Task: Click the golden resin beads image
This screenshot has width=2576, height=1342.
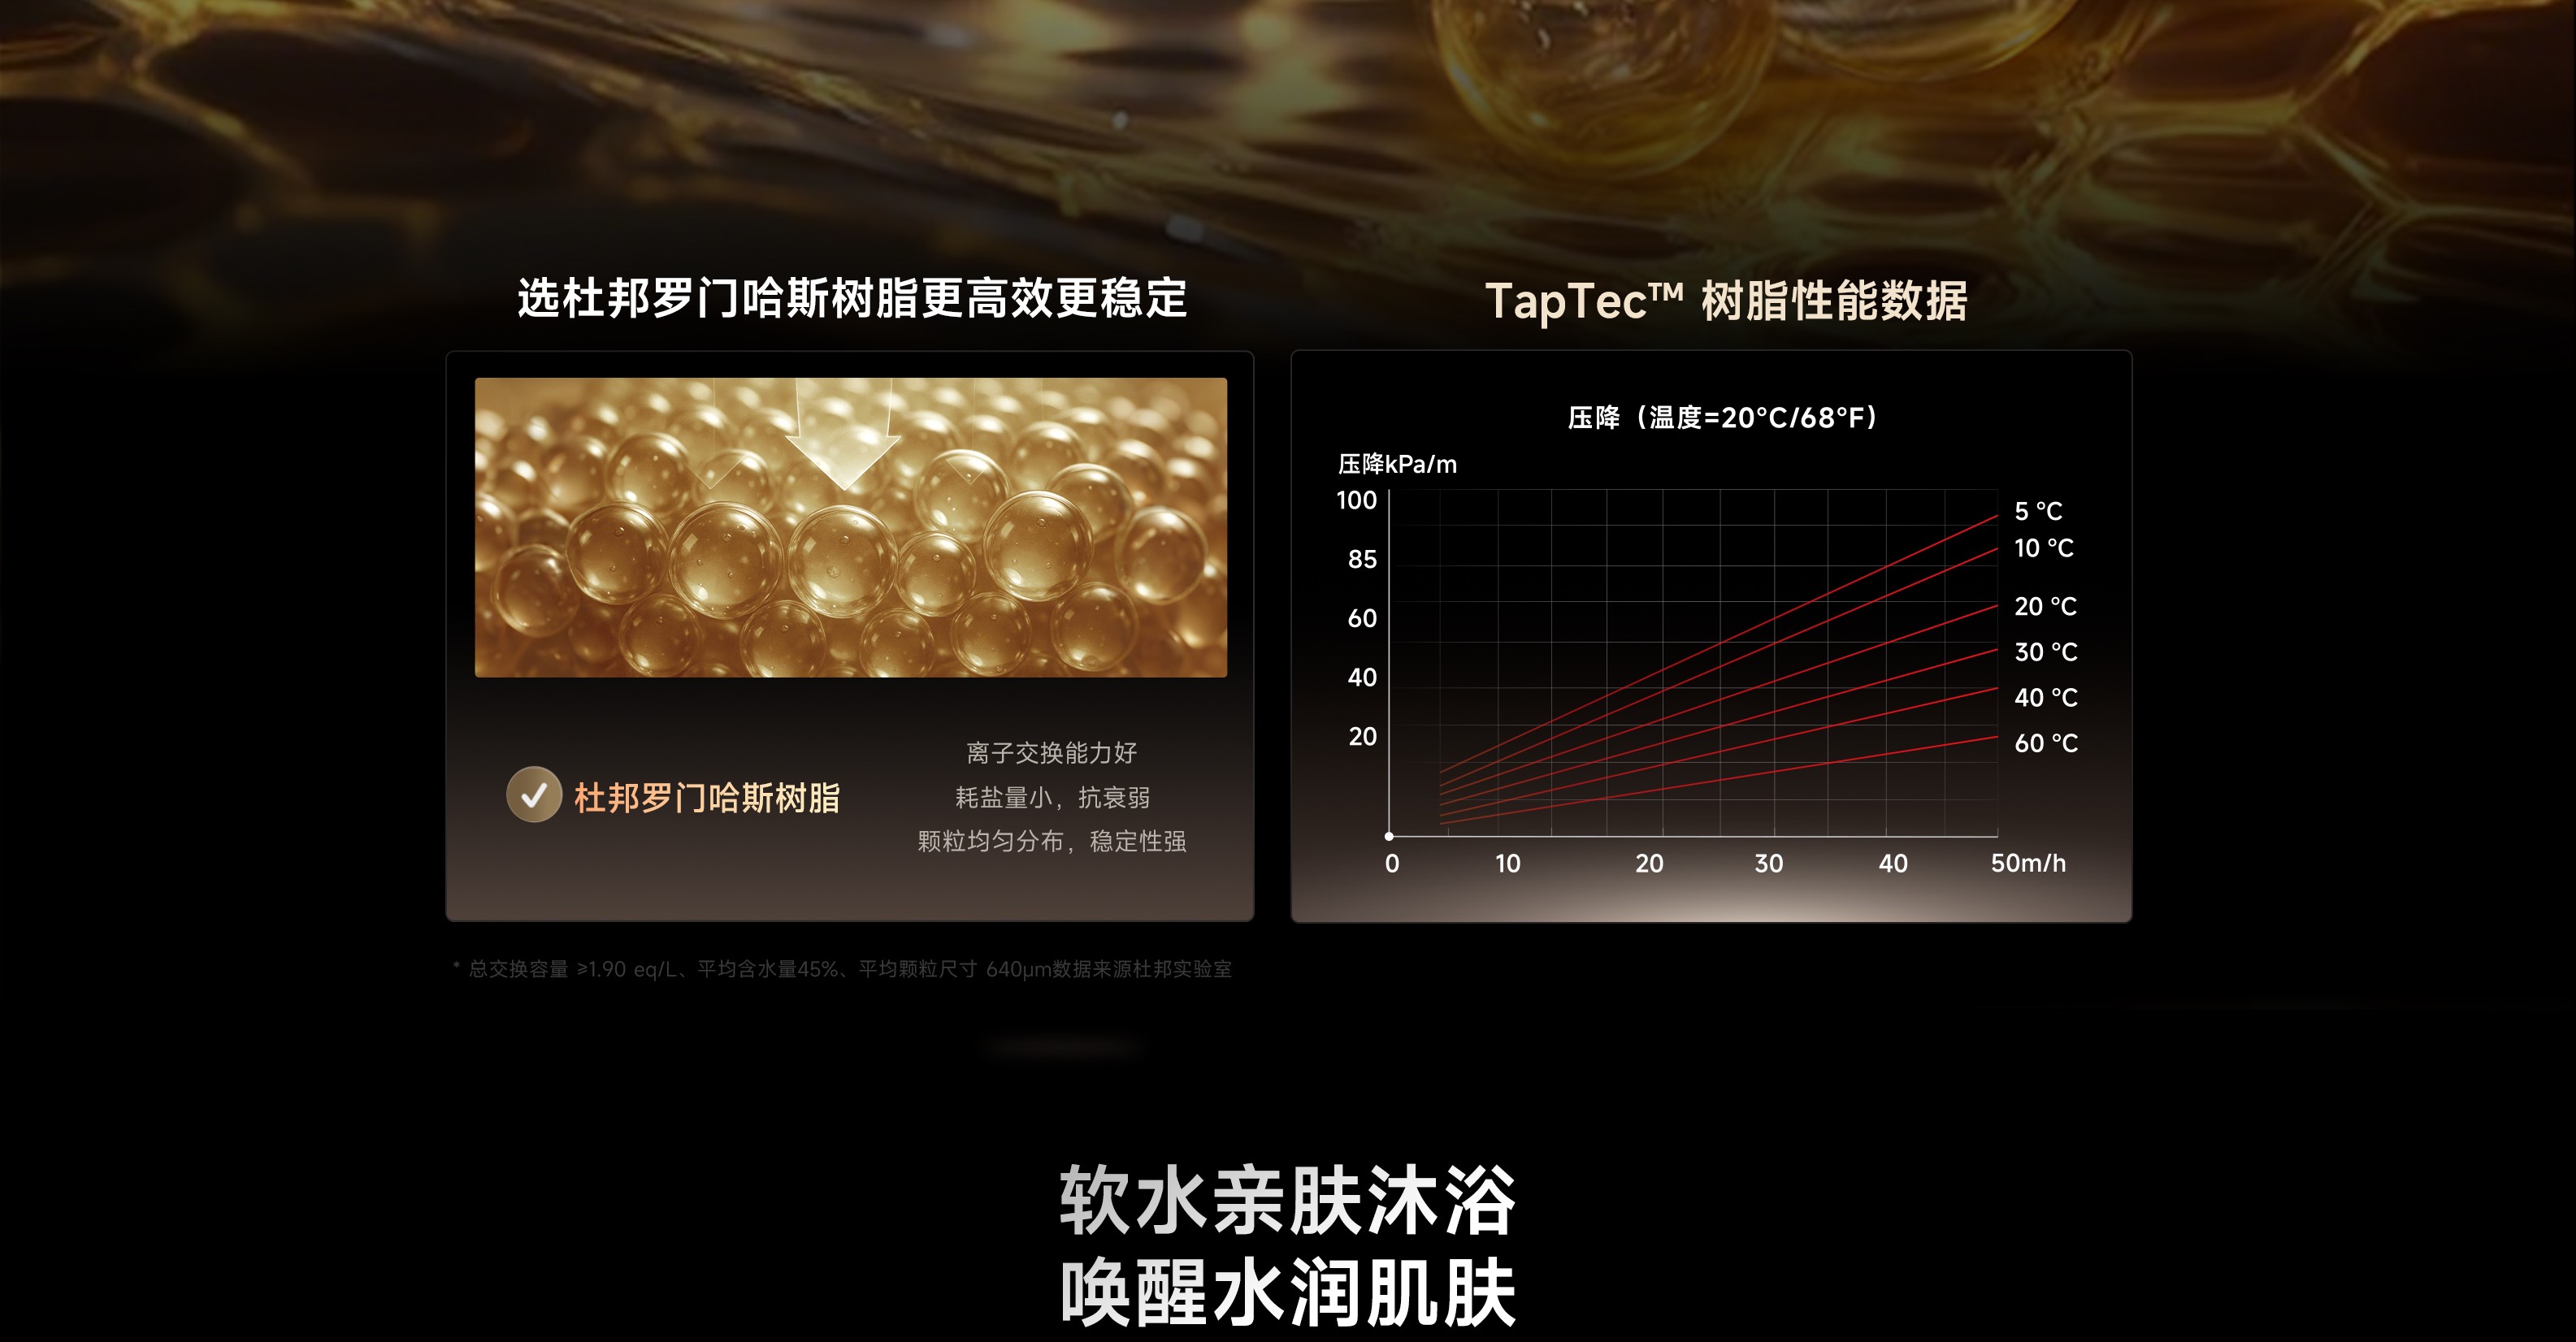Action: pyautogui.click(x=851, y=527)
